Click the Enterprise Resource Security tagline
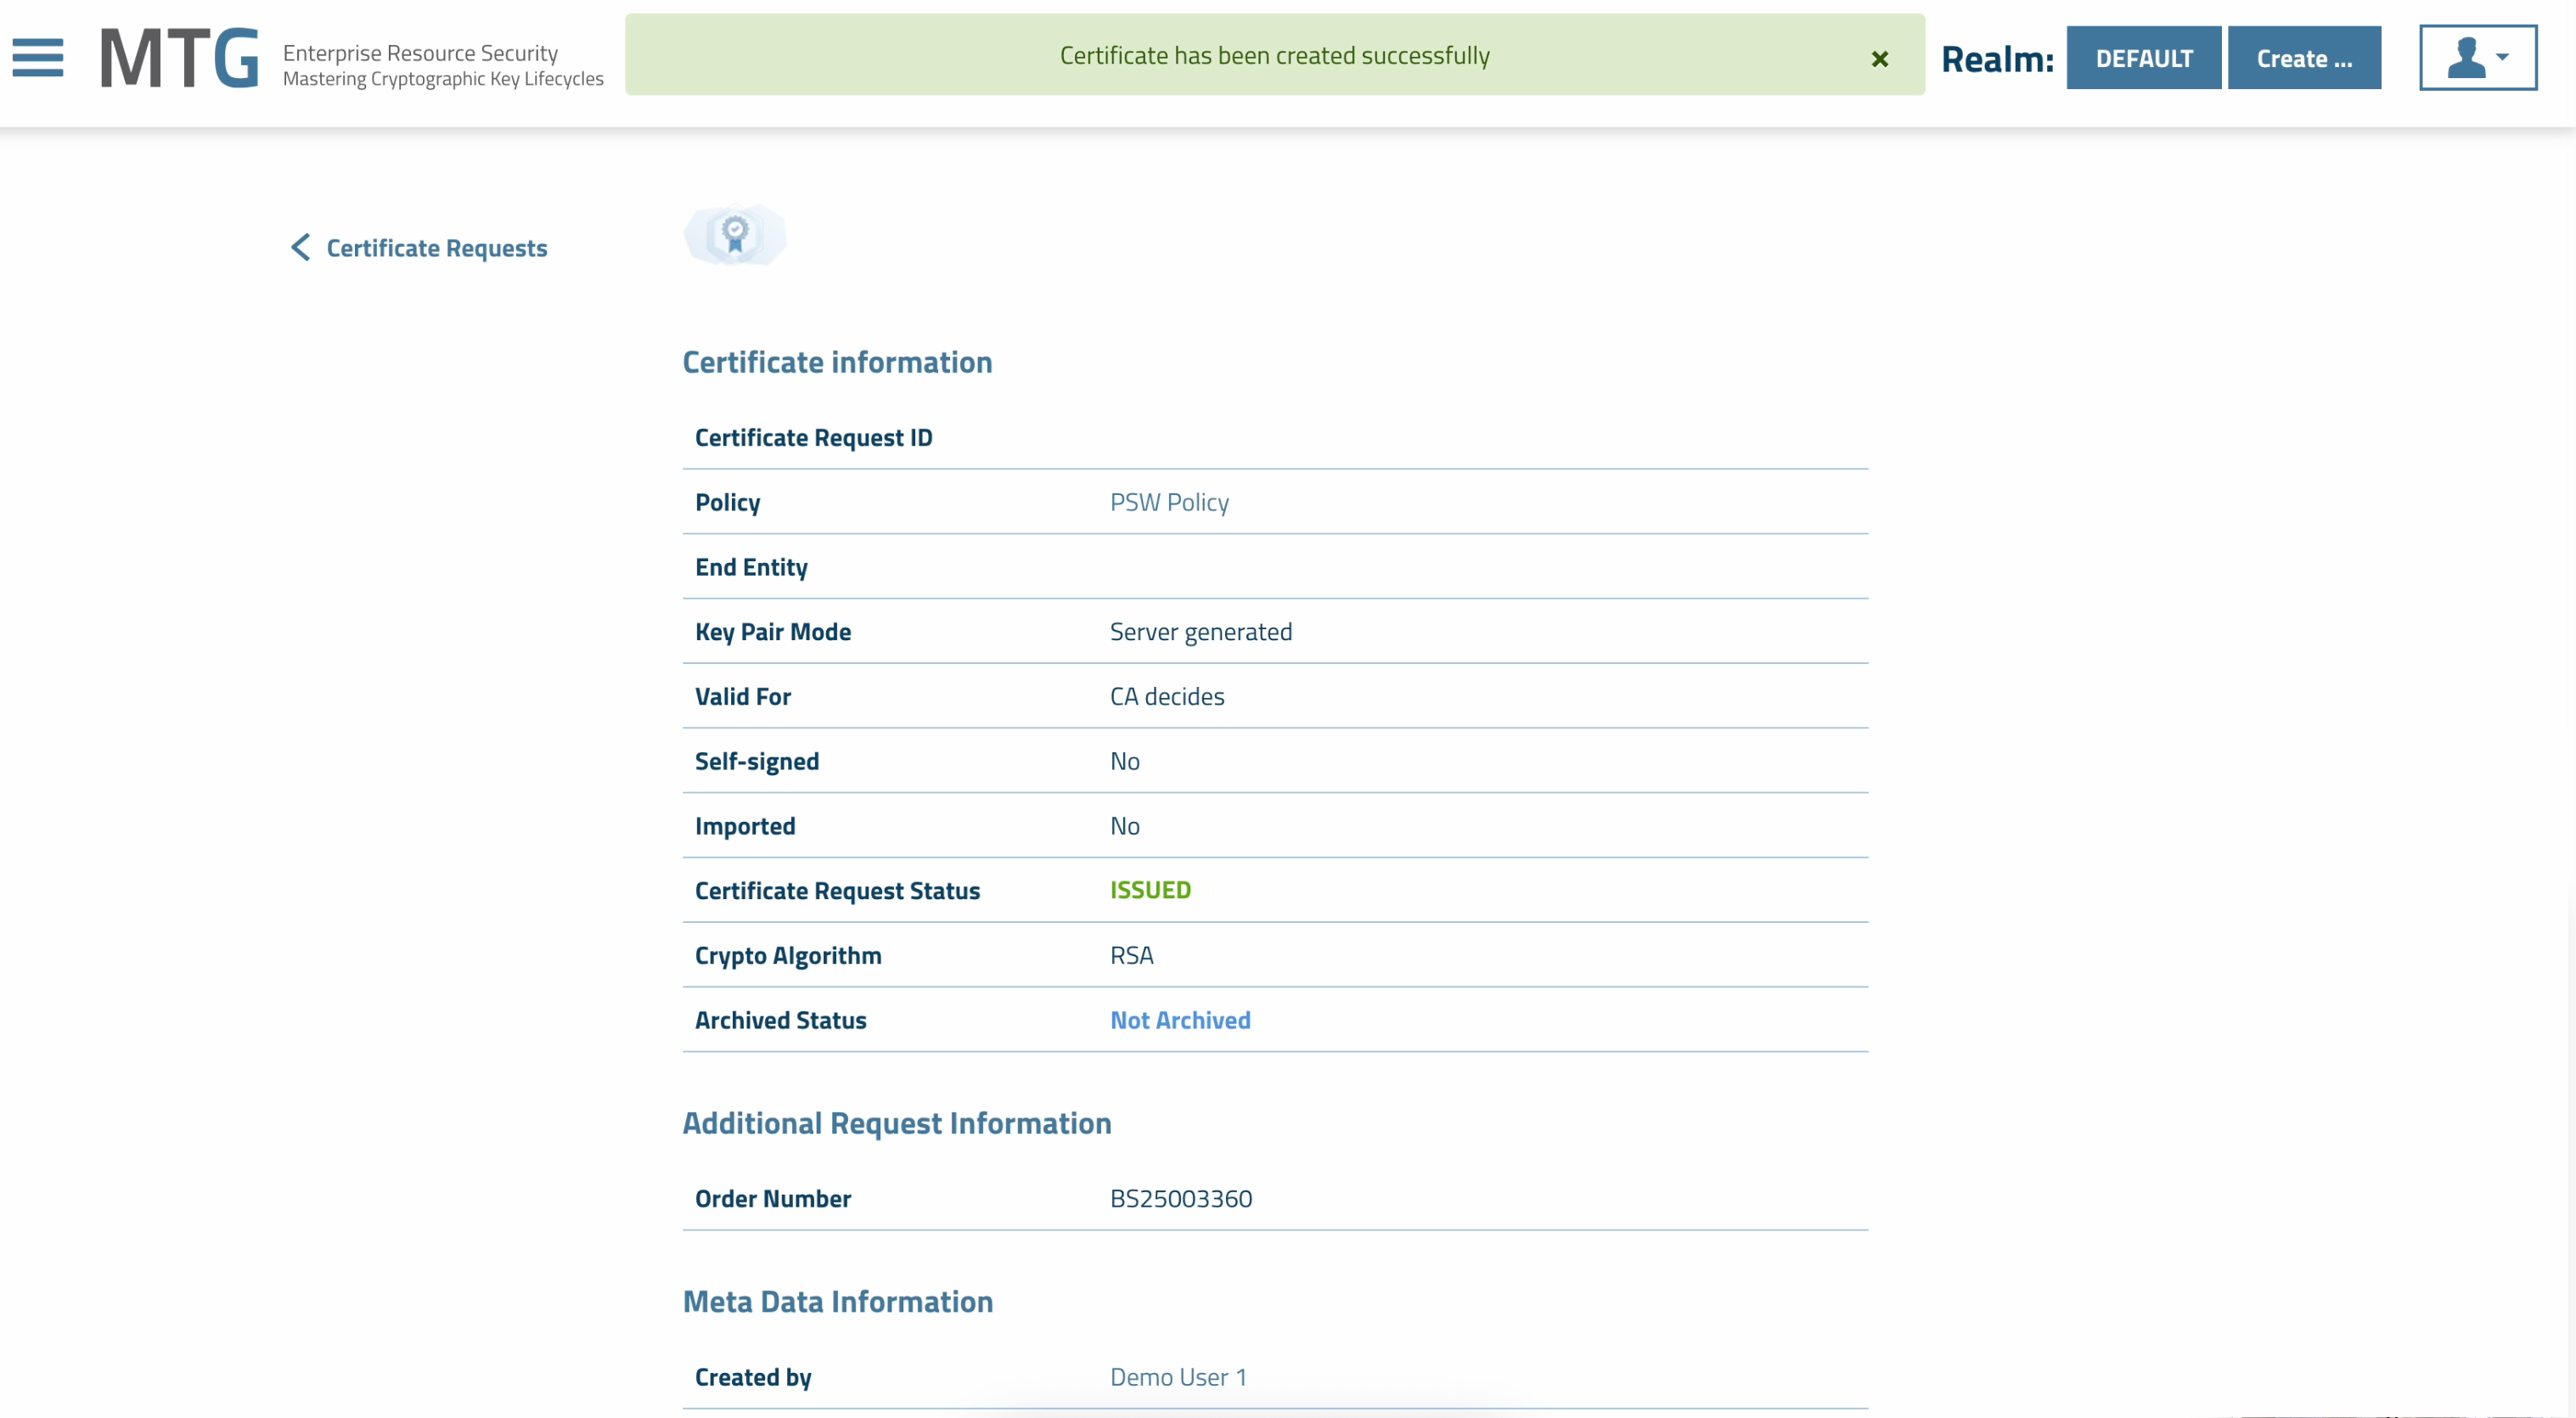Viewport: 2576px width, 1418px height. pyautogui.click(x=420, y=53)
